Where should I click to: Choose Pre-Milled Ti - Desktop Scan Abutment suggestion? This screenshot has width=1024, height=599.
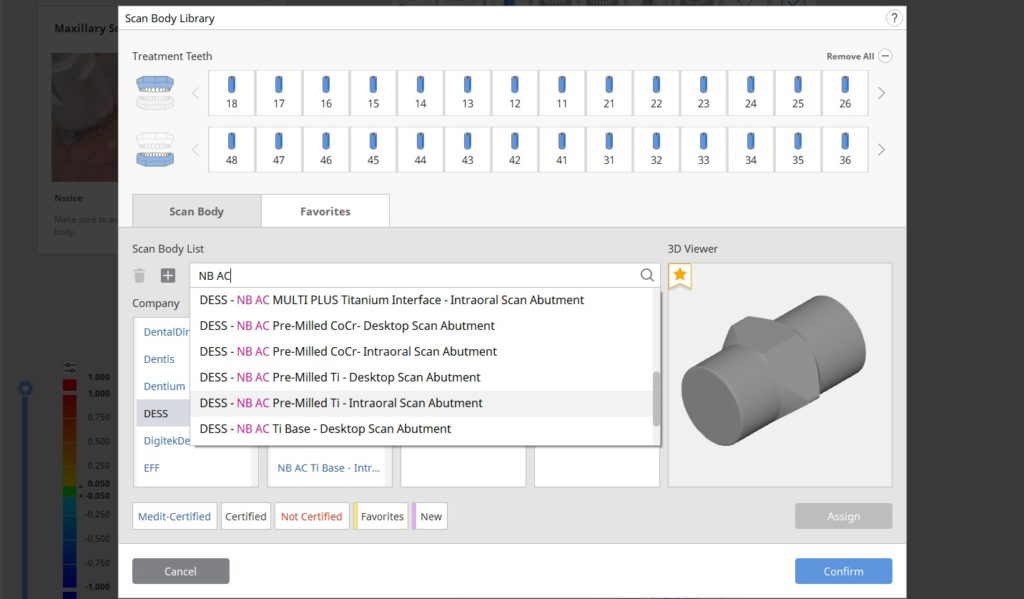click(422, 377)
